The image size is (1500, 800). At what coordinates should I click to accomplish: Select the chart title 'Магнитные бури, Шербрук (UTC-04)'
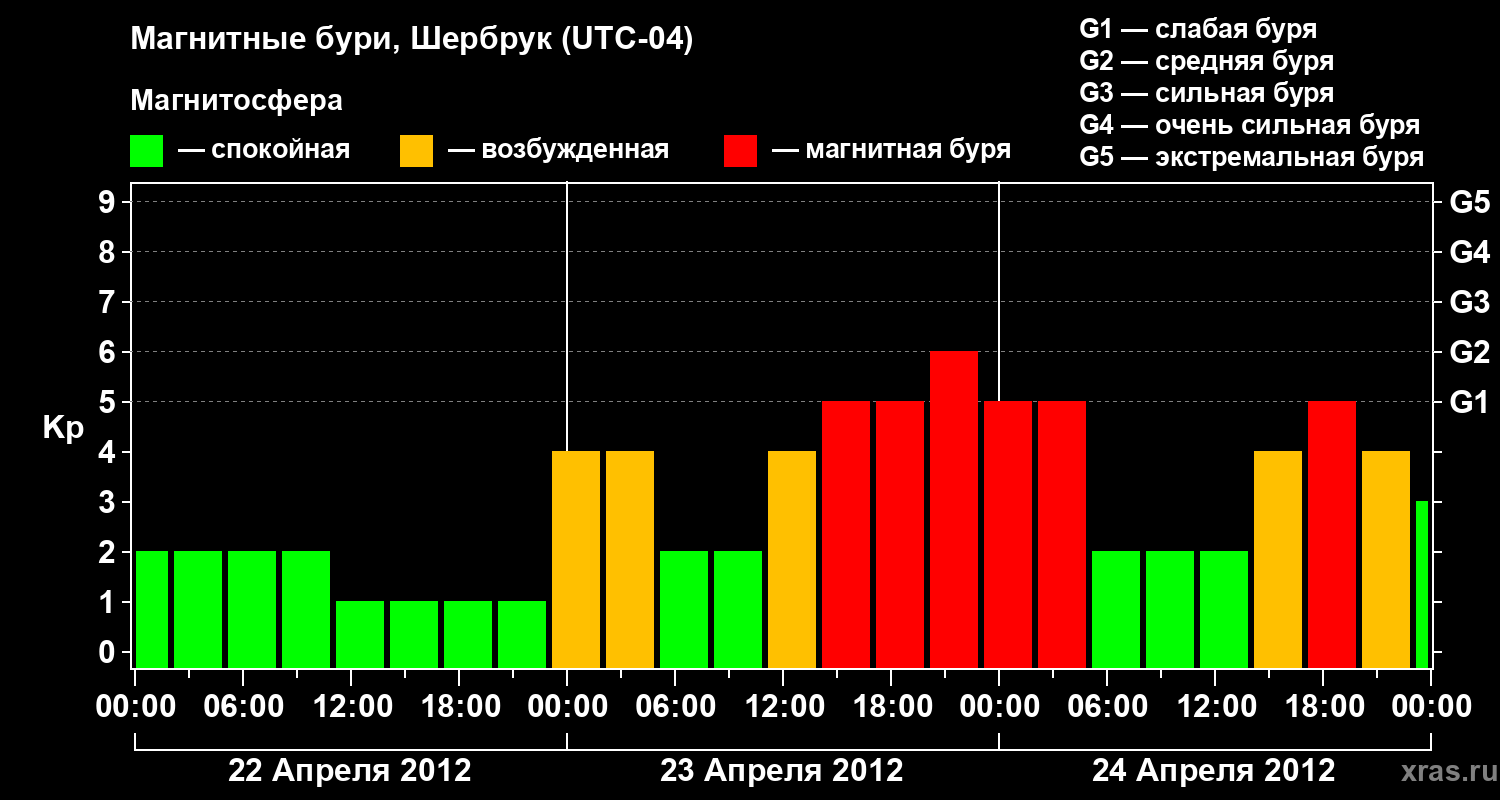coord(411,41)
